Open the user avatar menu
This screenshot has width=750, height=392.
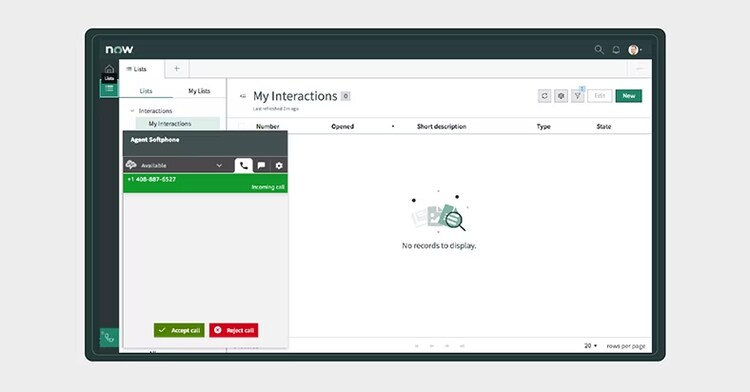pyautogui.click(x=634, y=50)
